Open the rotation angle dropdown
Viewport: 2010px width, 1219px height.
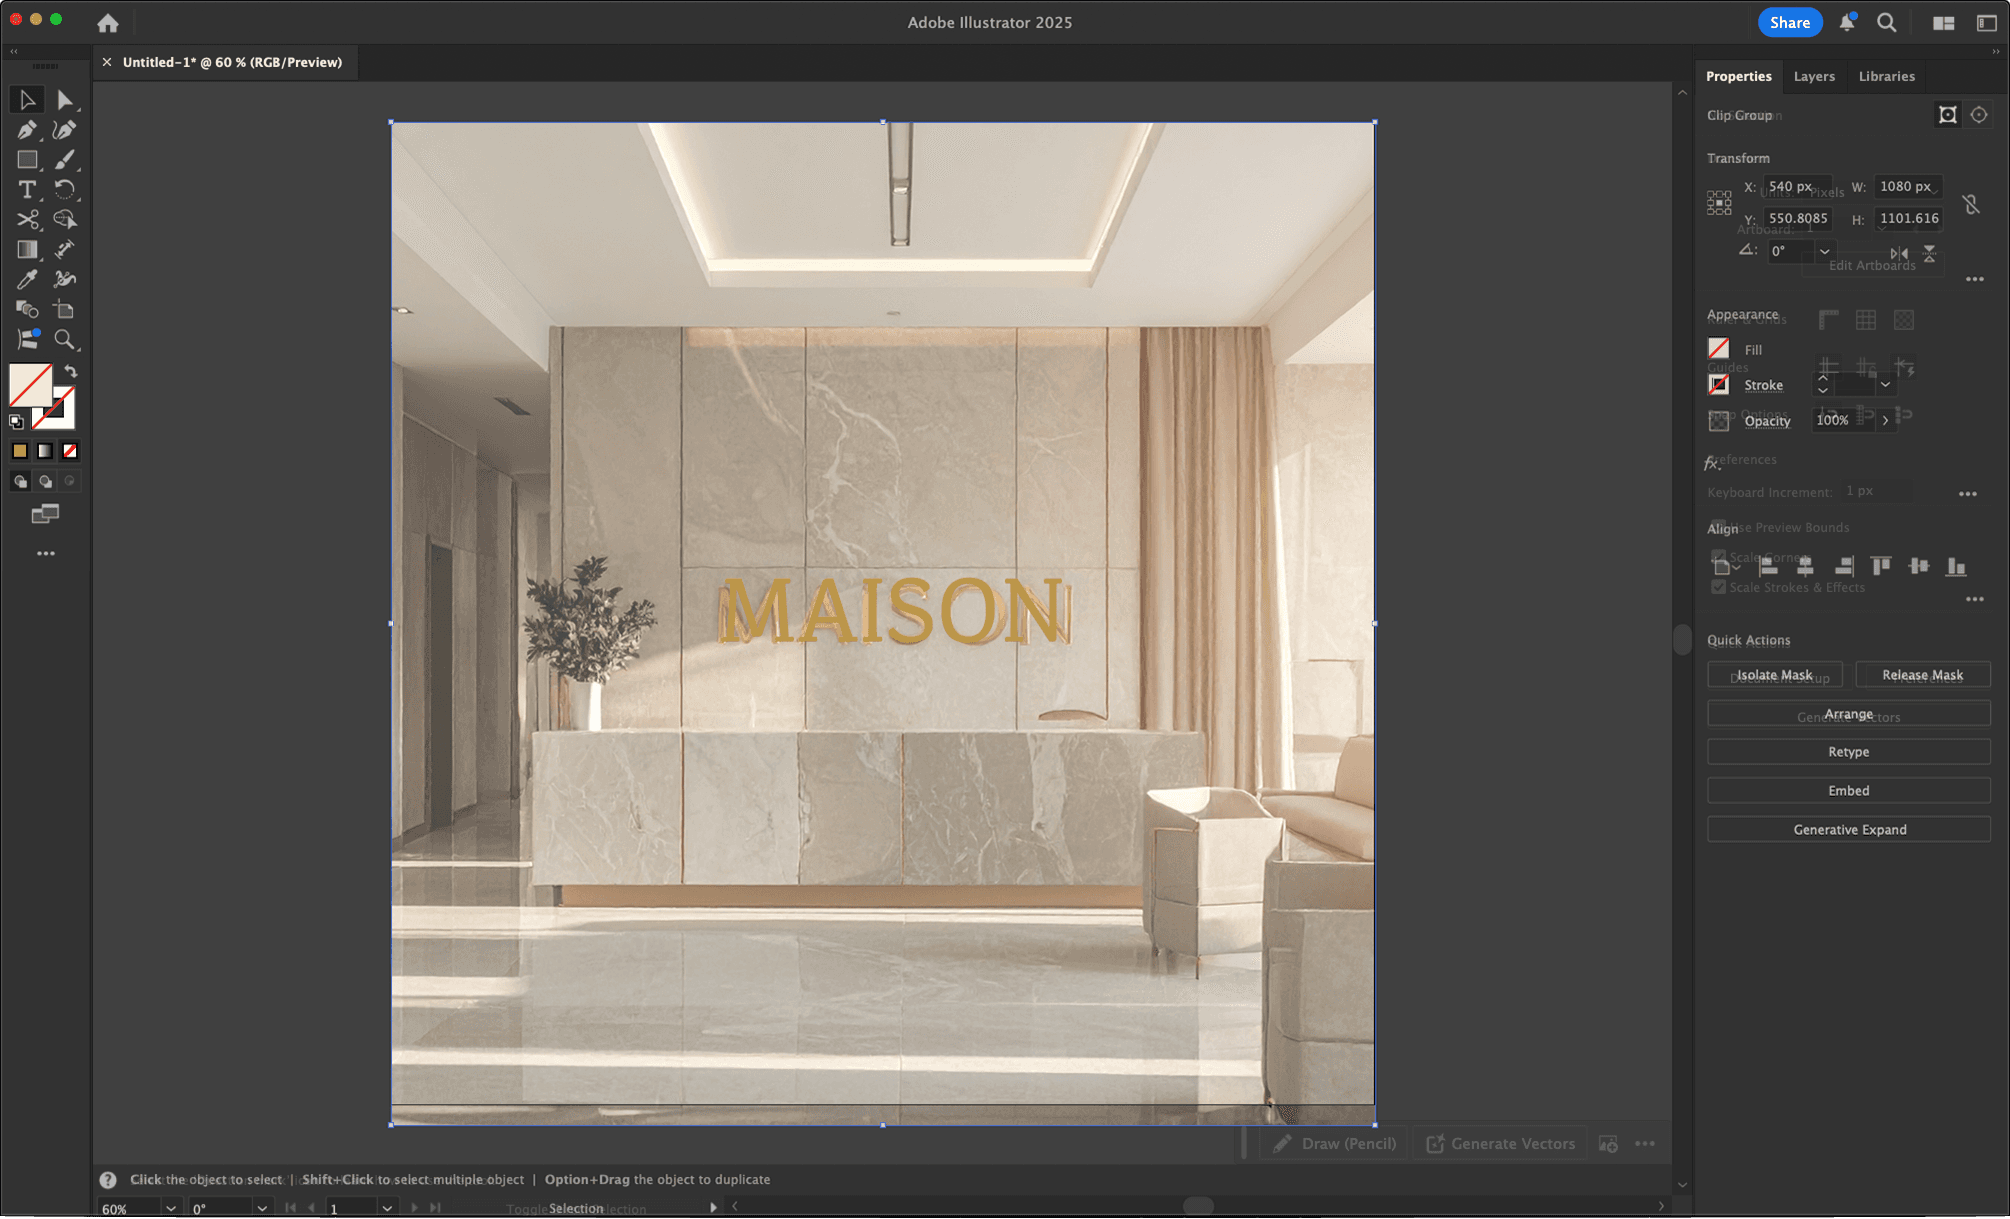1824,251
